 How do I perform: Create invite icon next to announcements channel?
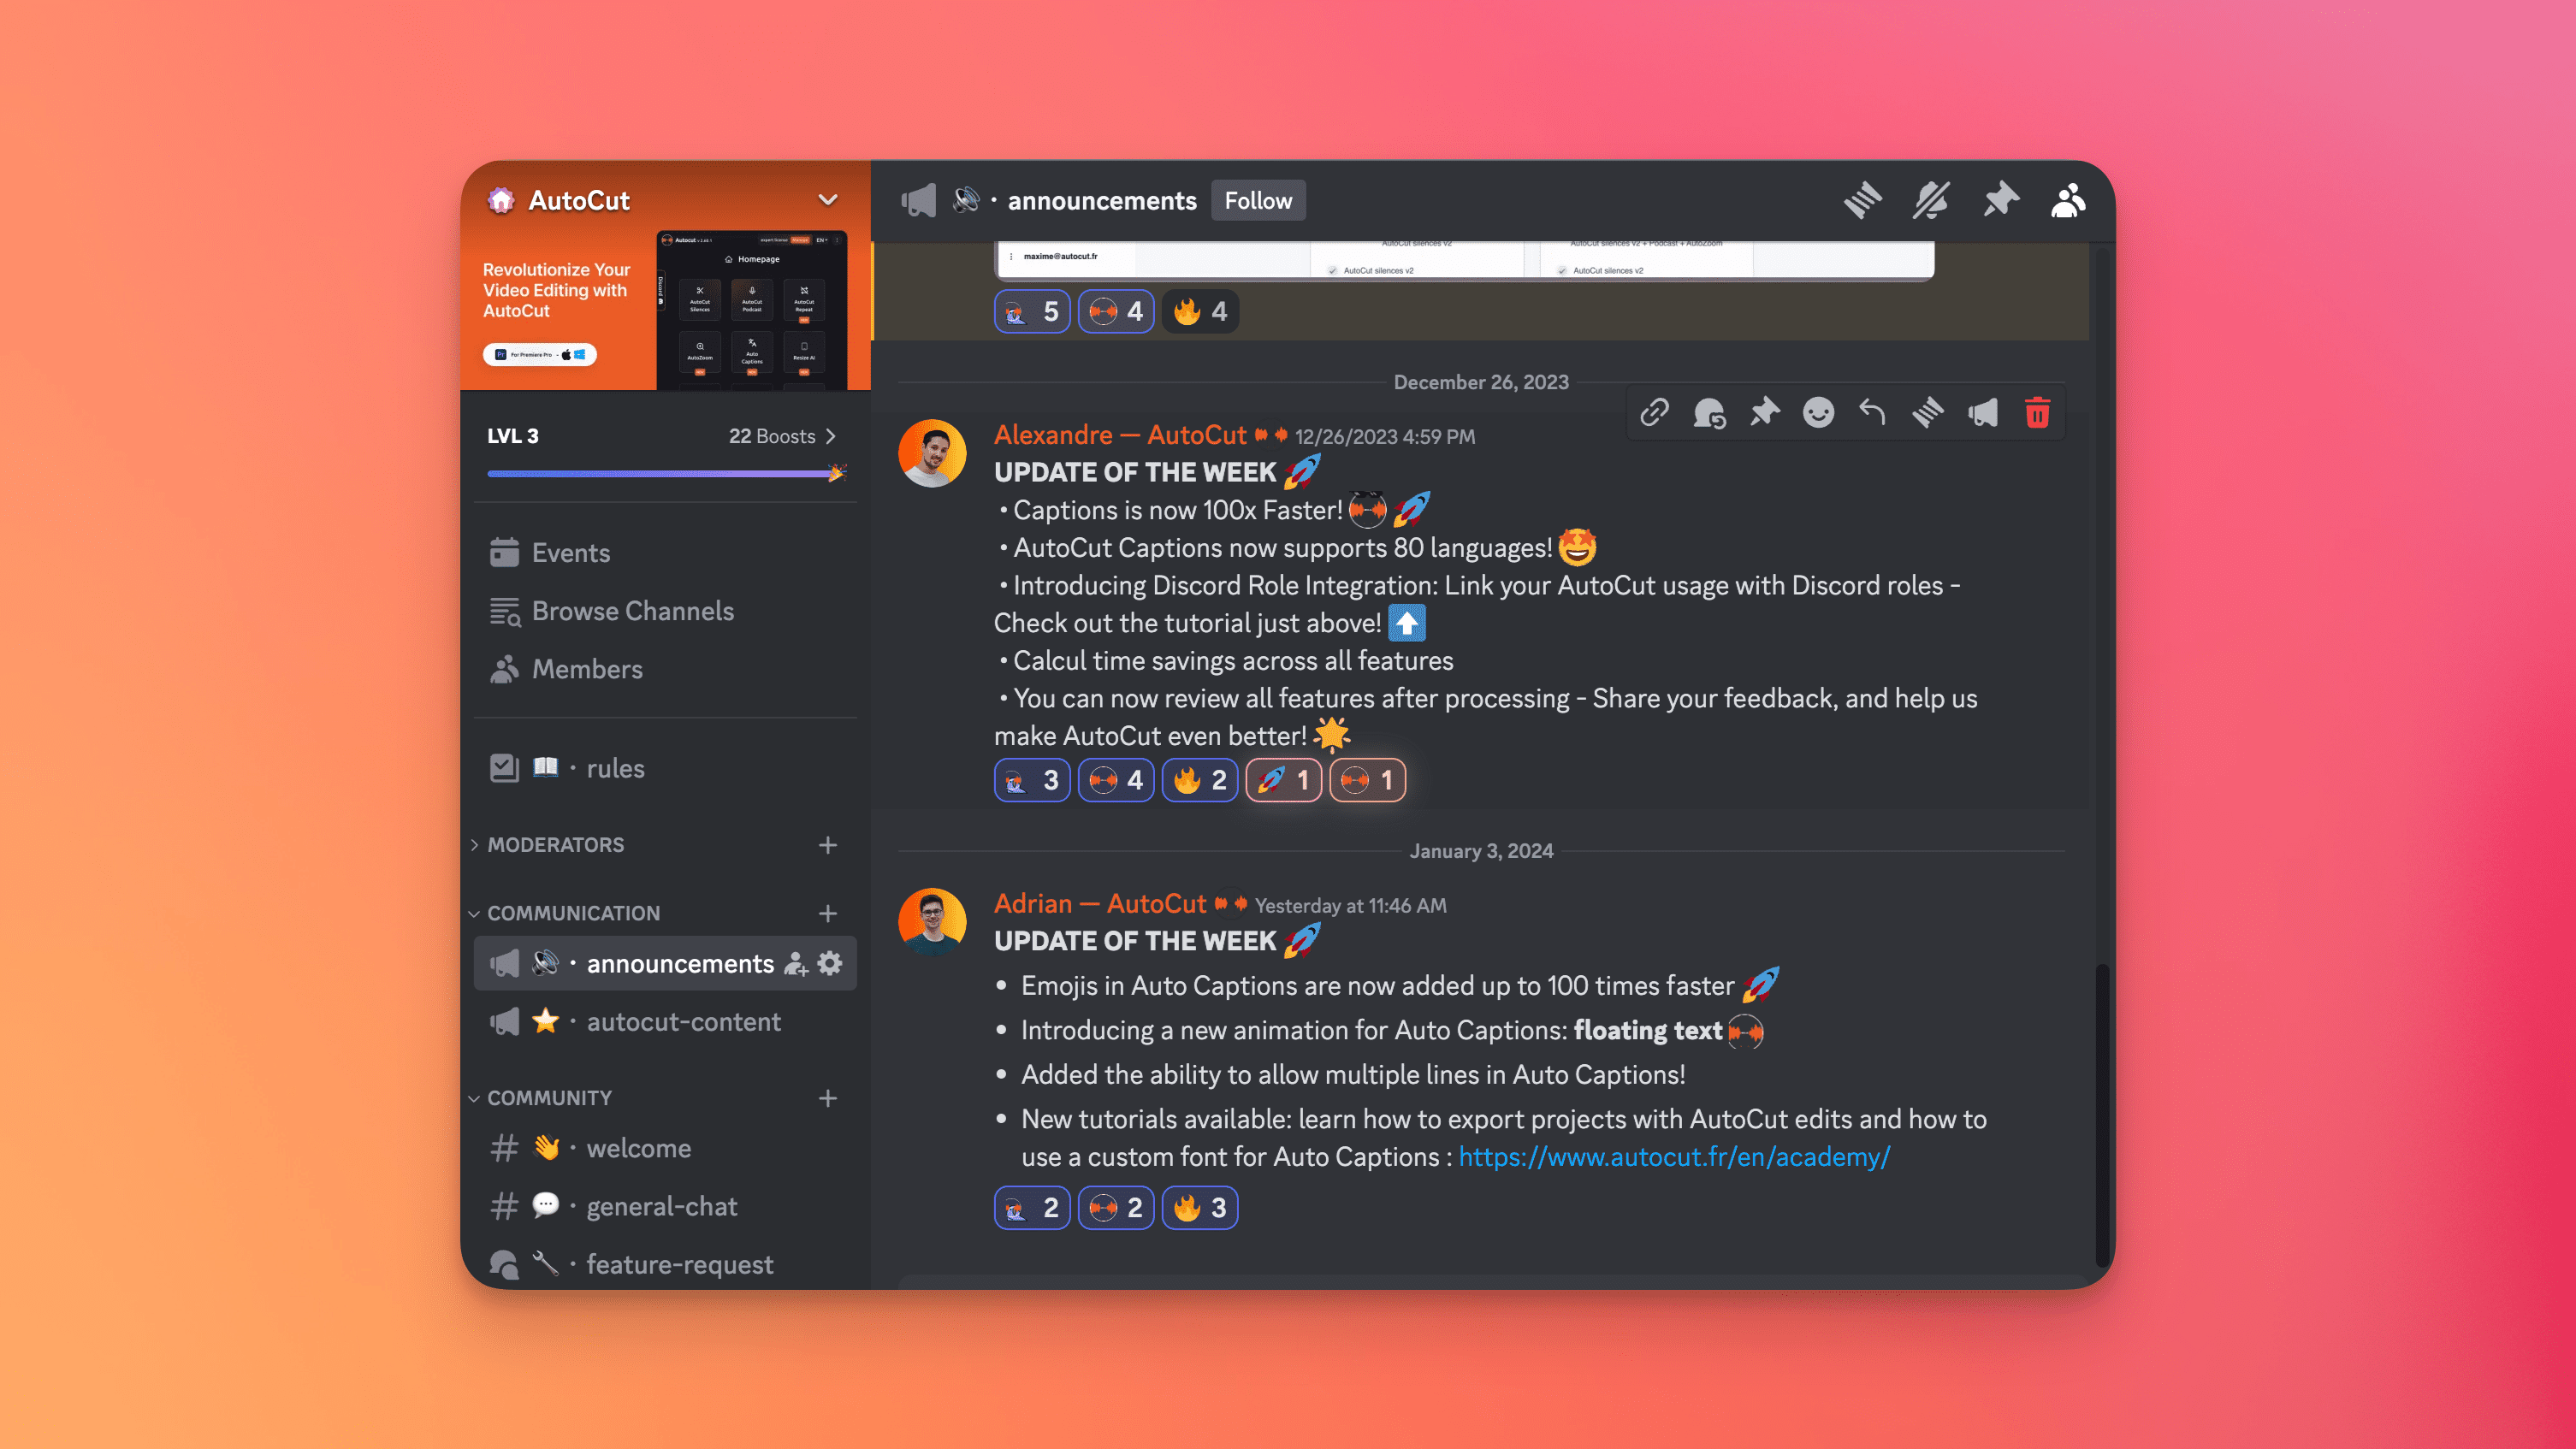796,963
